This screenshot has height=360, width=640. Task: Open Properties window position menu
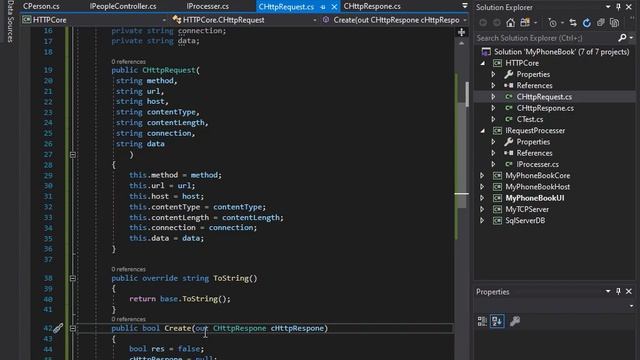(608, 291)
